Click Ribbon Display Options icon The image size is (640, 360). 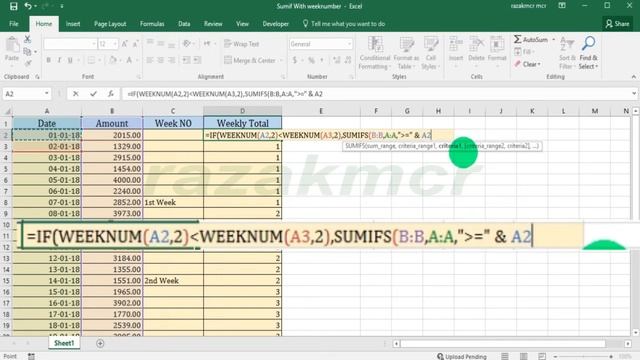[x=562, y=6]
